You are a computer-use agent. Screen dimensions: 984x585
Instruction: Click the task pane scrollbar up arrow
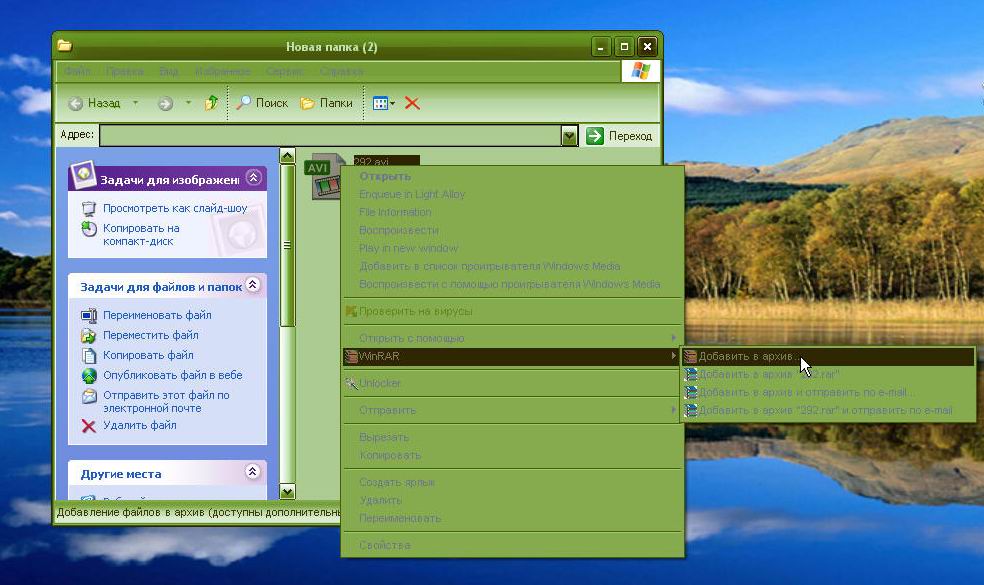coord(287,156)
